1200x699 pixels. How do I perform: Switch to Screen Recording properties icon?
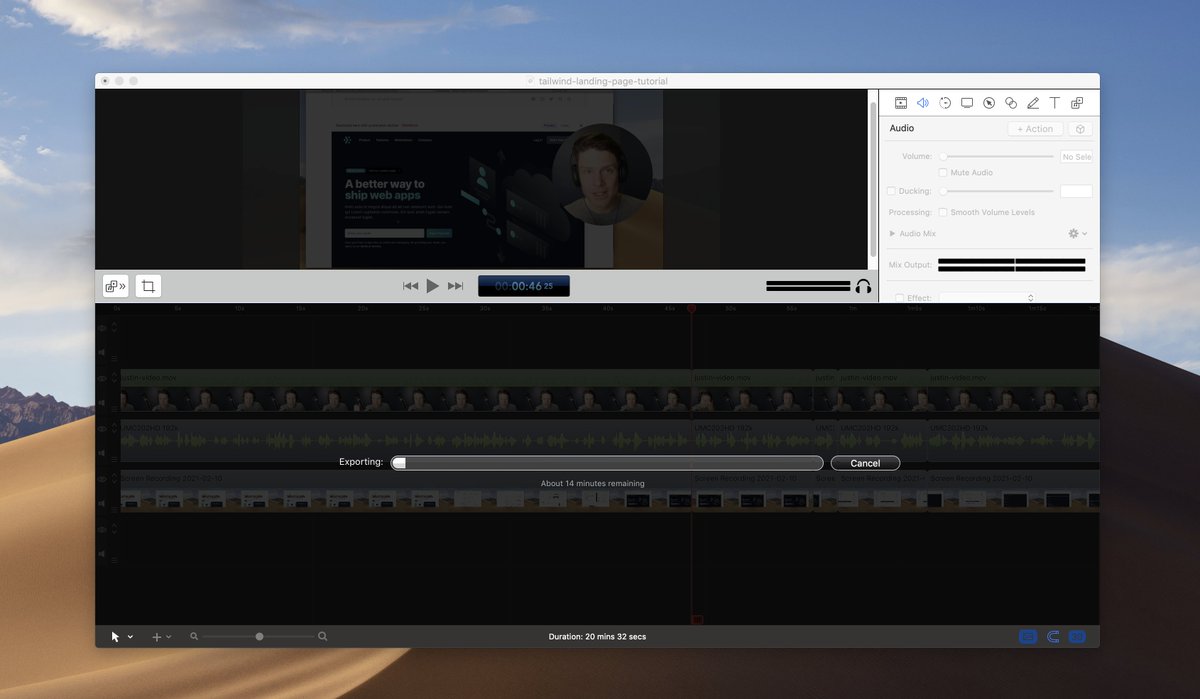tap(967, 103)
